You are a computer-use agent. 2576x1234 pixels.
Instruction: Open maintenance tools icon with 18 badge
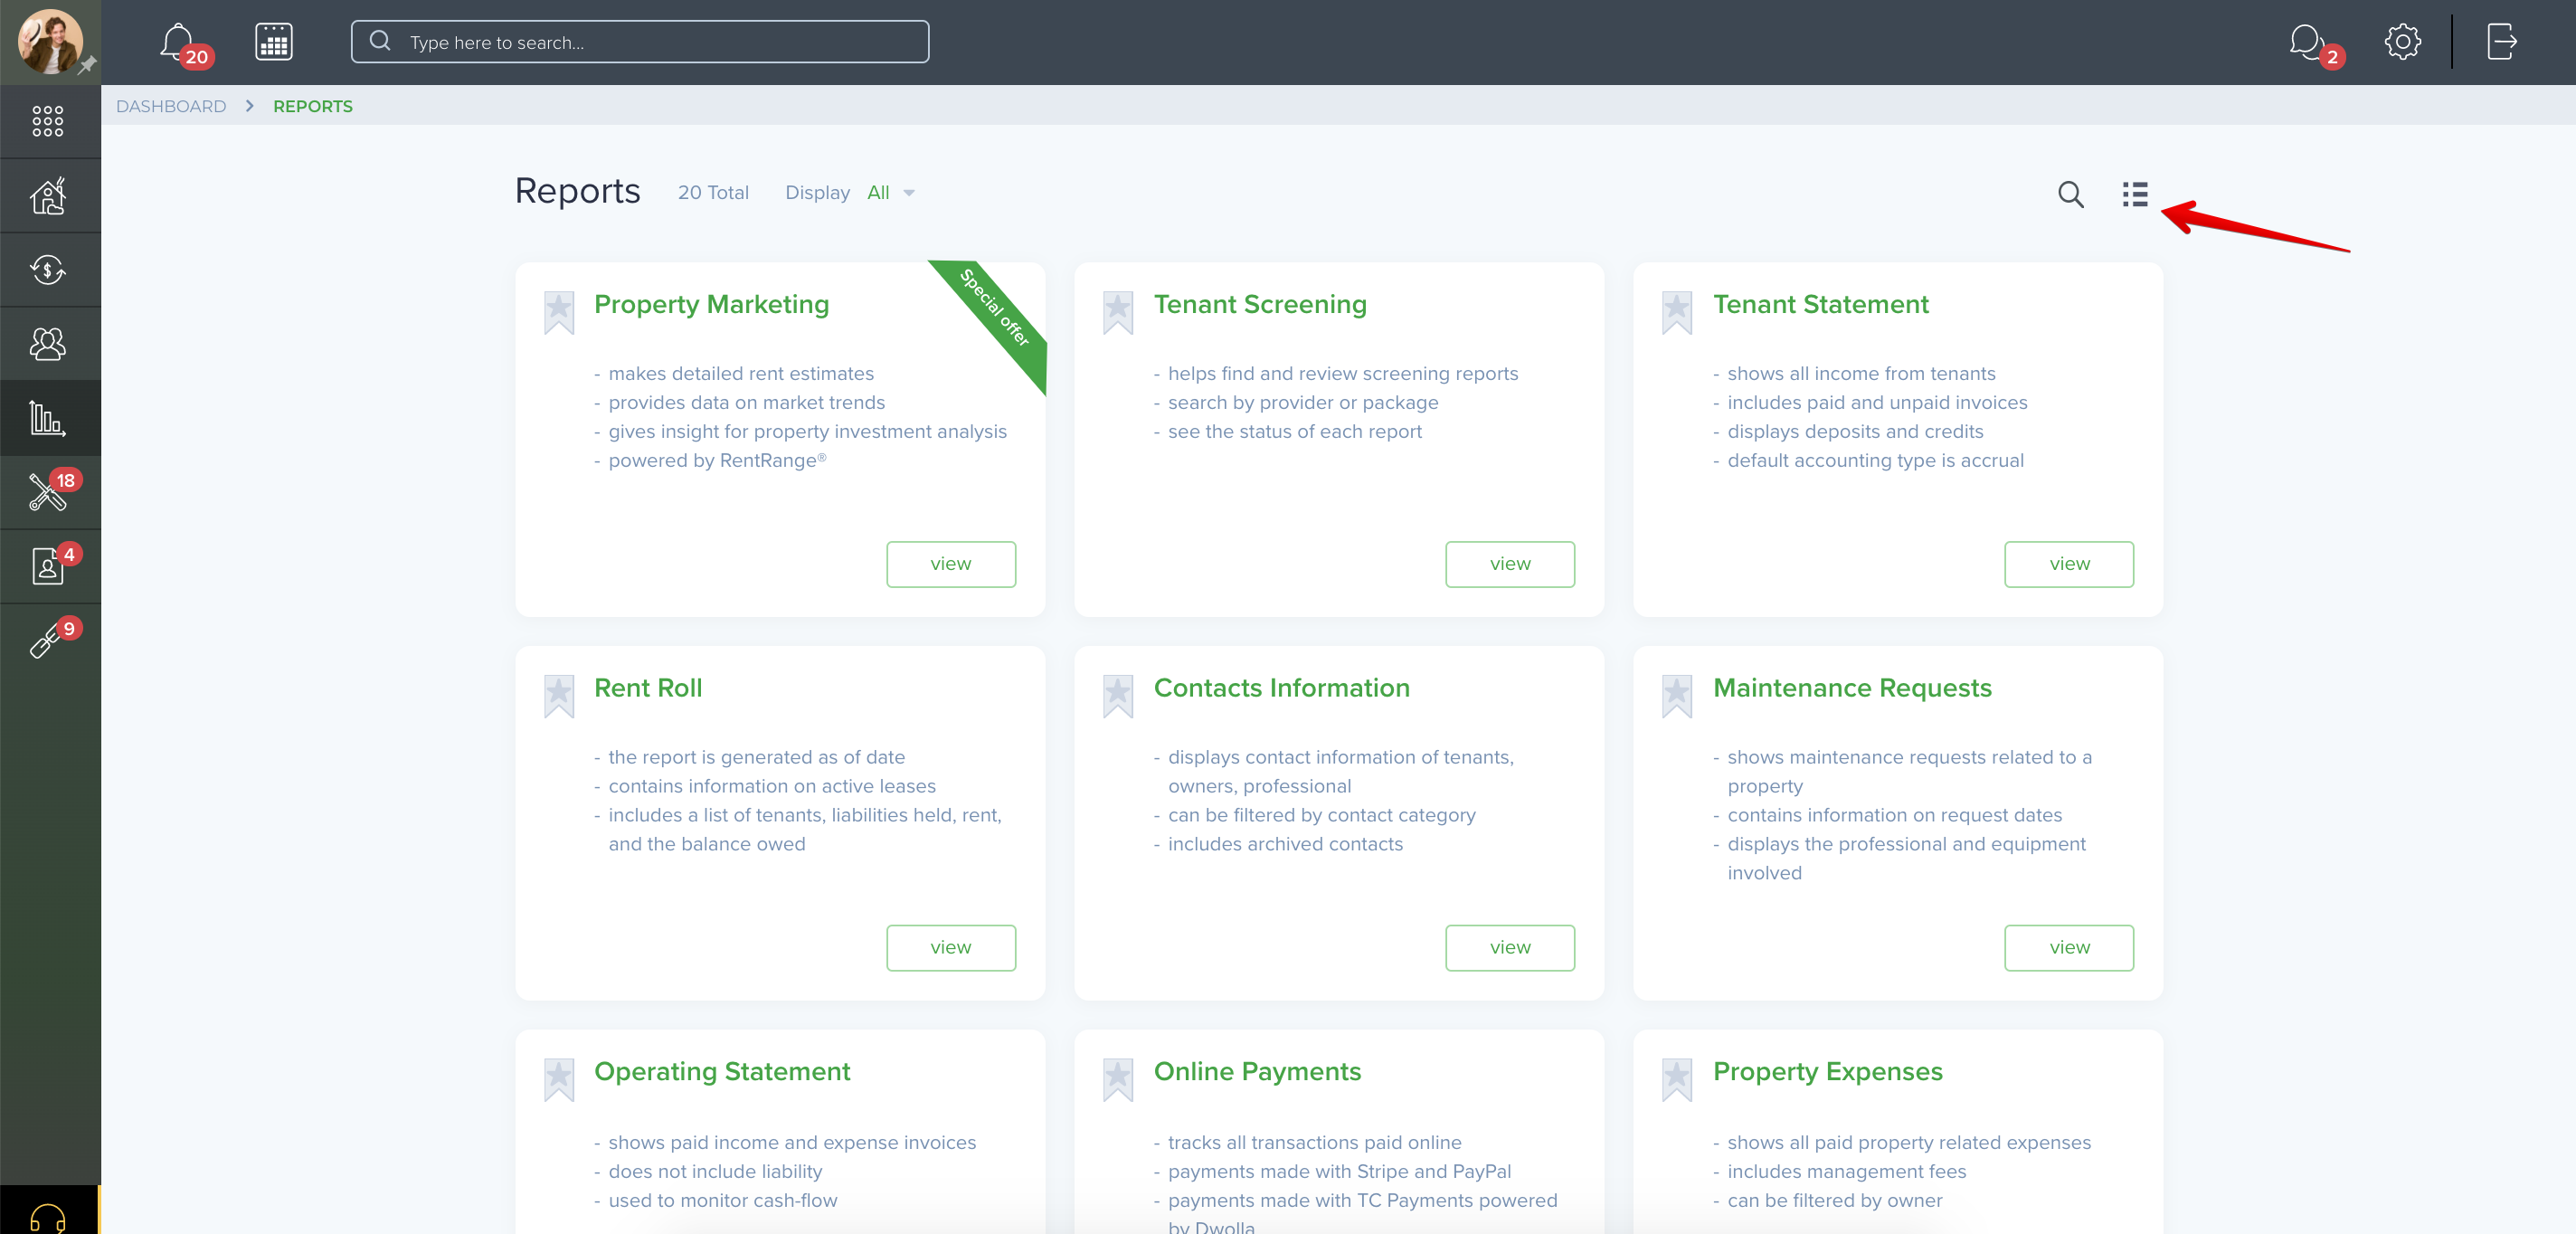tap(47, 492)
